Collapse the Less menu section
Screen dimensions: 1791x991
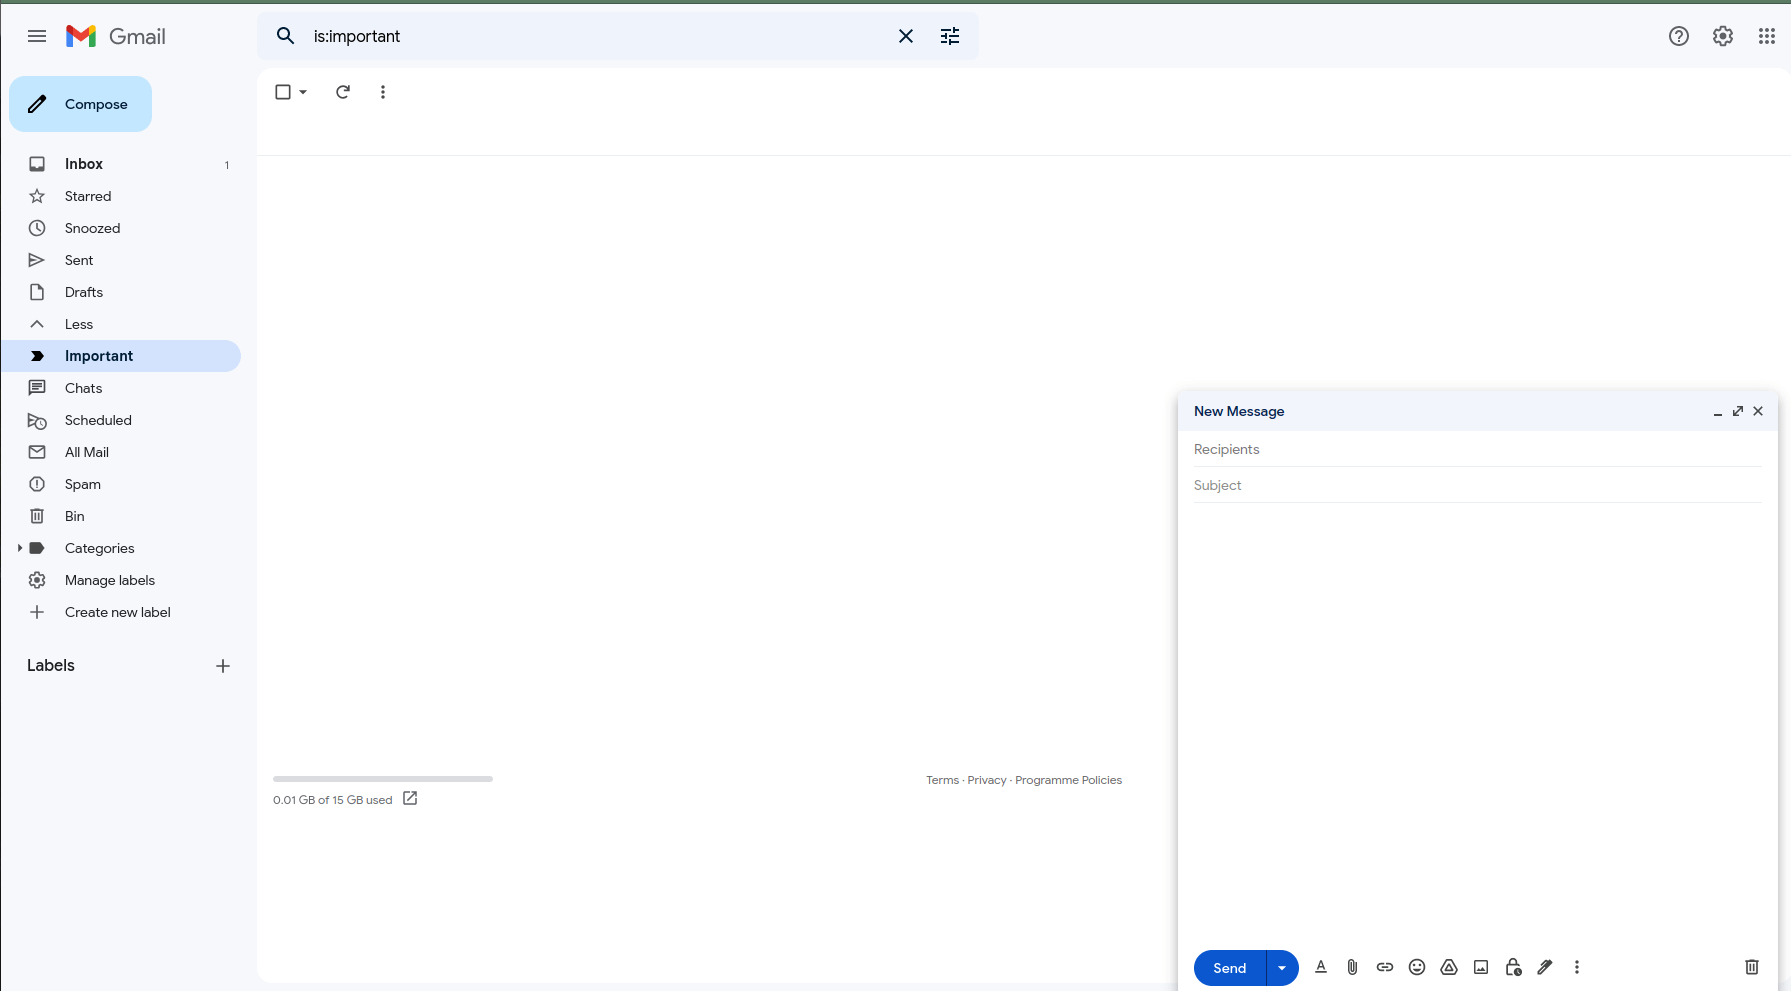(76, 323)
